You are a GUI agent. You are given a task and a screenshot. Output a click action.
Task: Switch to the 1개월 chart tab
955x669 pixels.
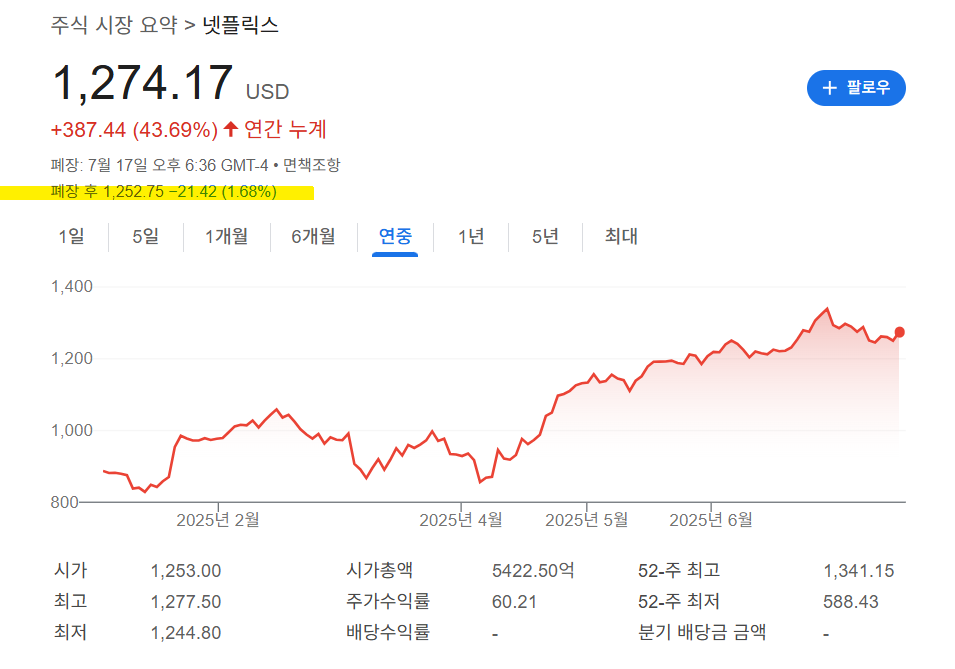227,236
